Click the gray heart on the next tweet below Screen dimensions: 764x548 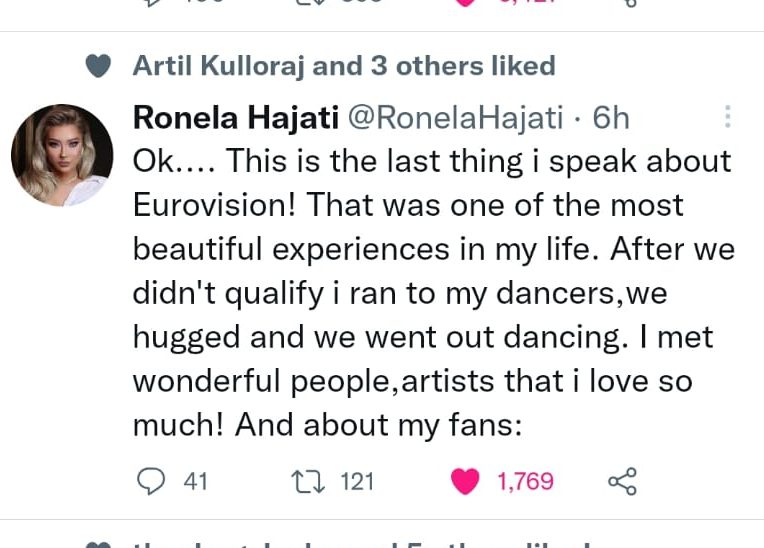(x=97, y=544)
